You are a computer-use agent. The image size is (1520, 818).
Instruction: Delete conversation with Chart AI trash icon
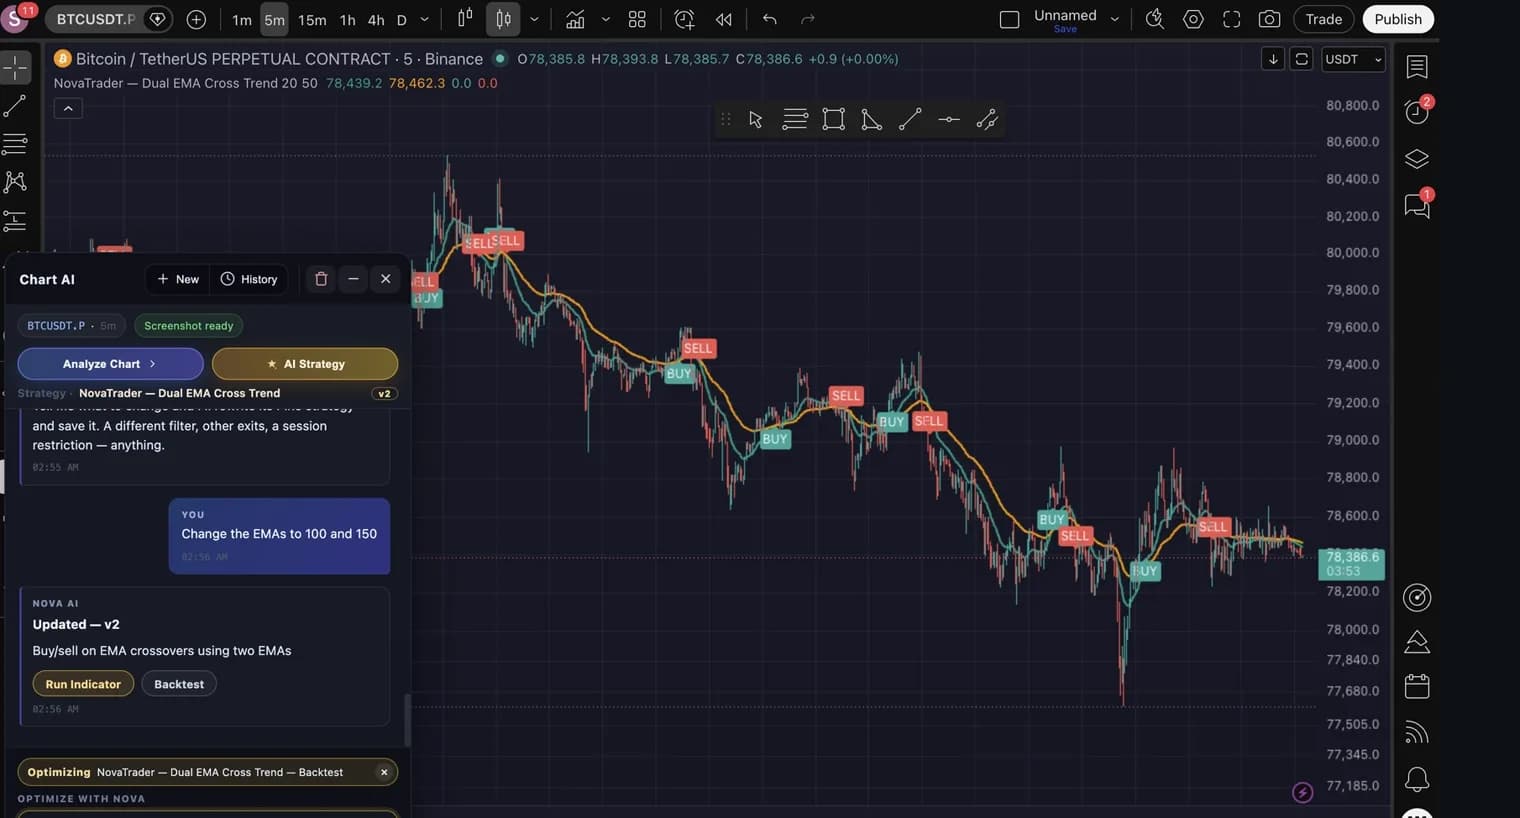tap(321, 279)
